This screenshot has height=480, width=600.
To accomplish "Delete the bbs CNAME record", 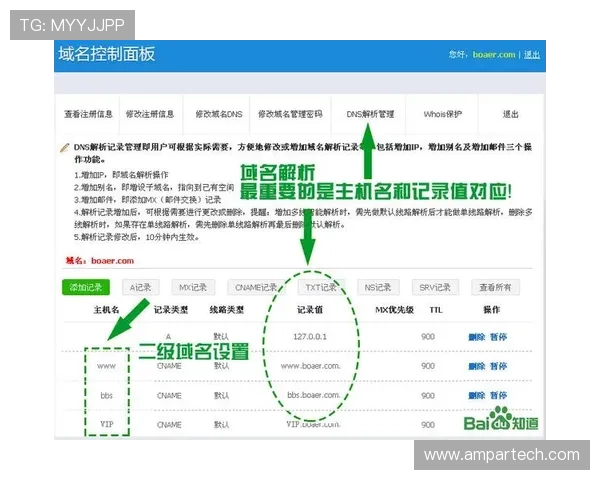I will (x=476, y=395).
